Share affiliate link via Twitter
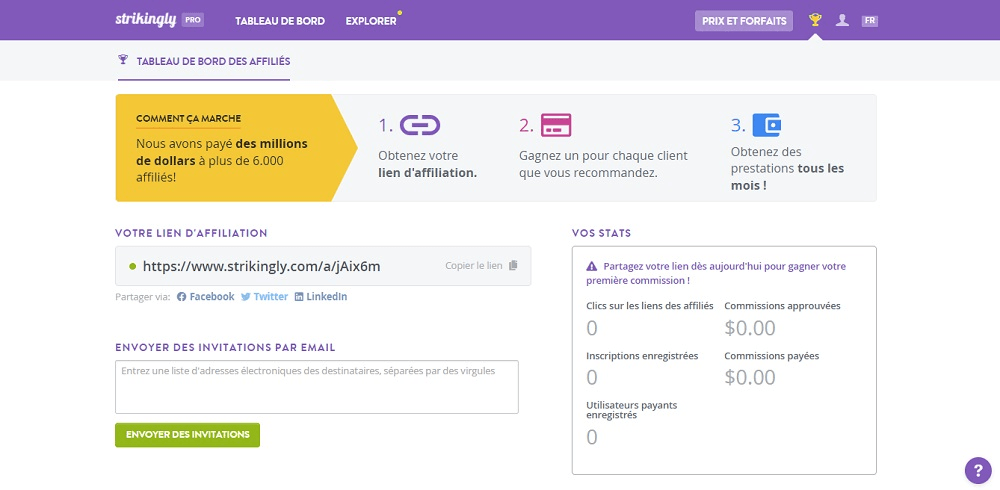Screen dimensions: 1000x490 pos(265,297)
